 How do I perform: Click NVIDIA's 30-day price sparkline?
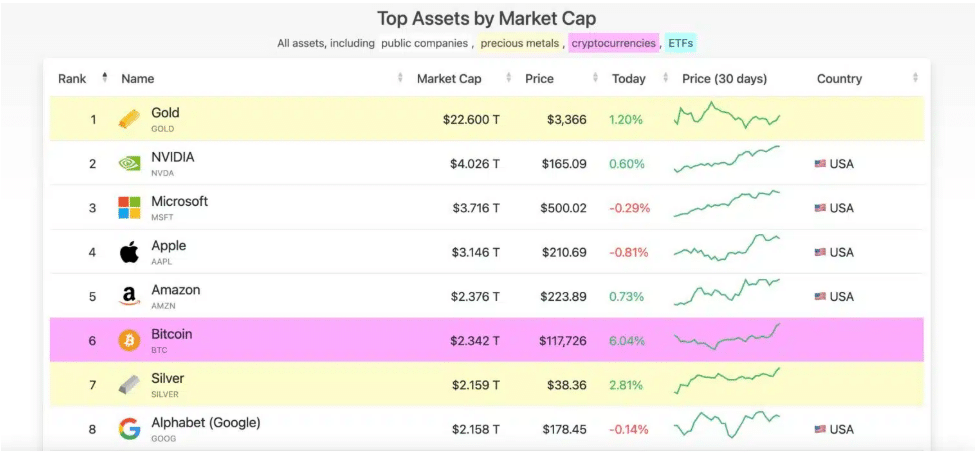[727, 159]
